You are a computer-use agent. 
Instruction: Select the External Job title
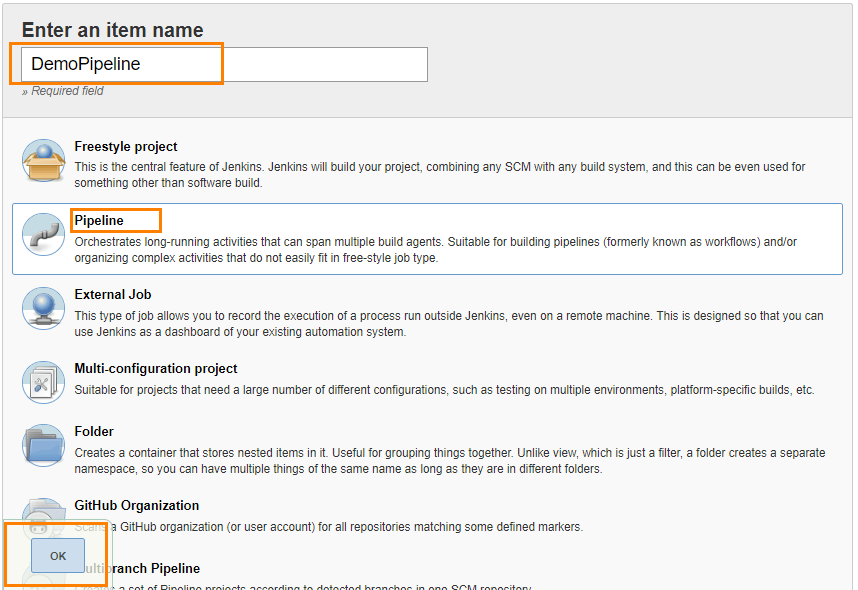point(113,295)
